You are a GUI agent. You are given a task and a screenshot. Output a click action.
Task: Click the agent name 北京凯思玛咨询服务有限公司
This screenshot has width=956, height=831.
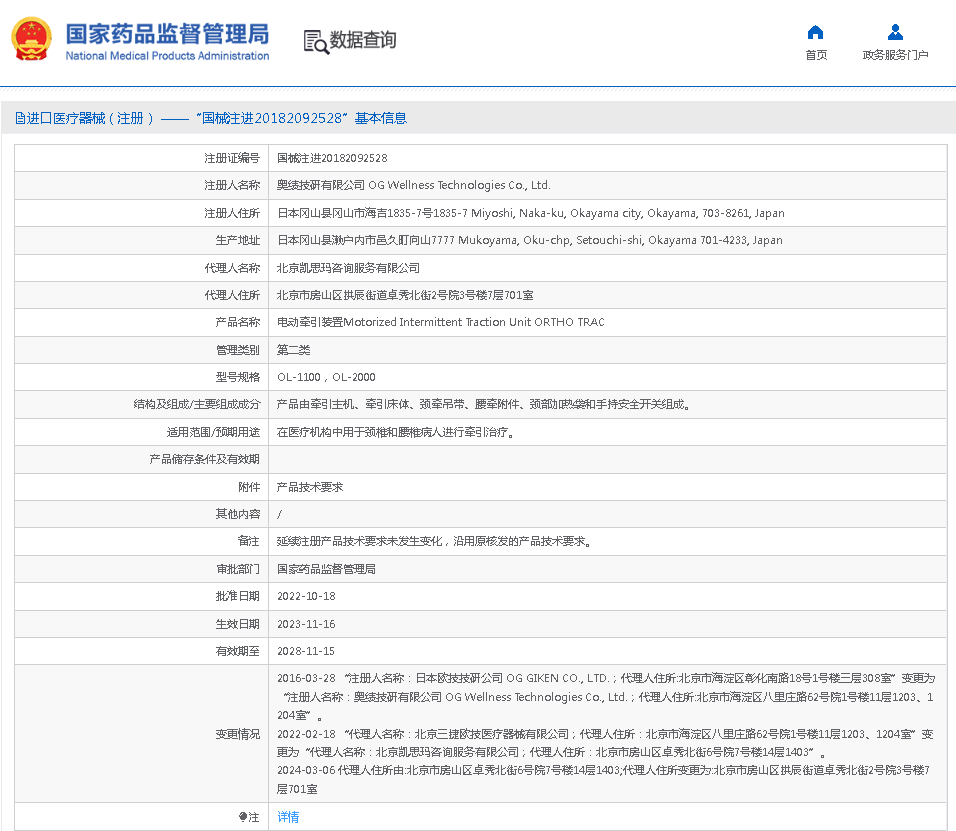[x=348, y=268]
